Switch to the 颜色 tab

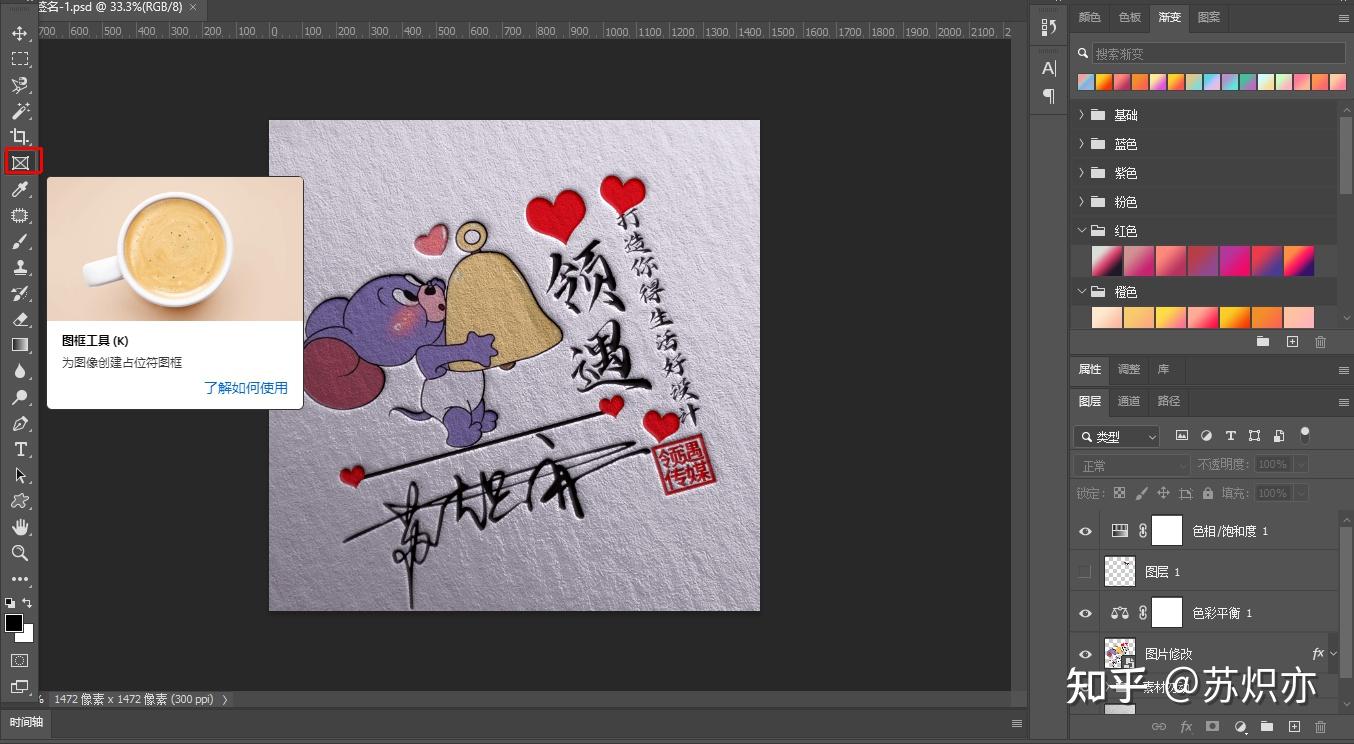[x=1089, y=18]
